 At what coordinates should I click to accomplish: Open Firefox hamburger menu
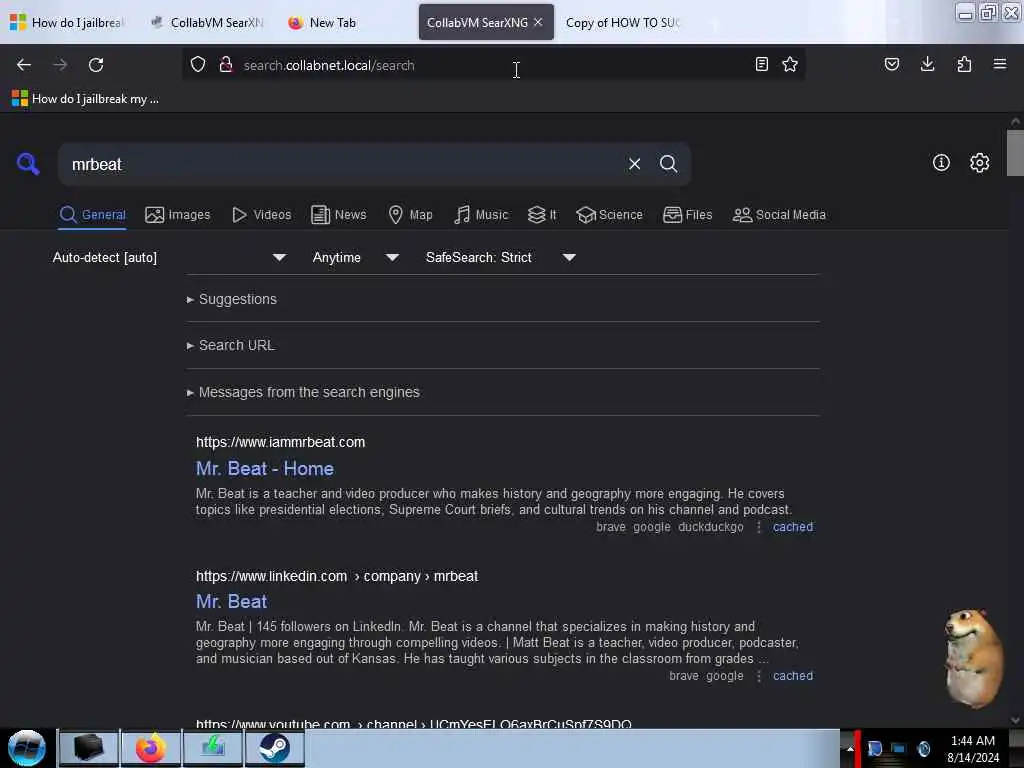tap(1000, 64)
